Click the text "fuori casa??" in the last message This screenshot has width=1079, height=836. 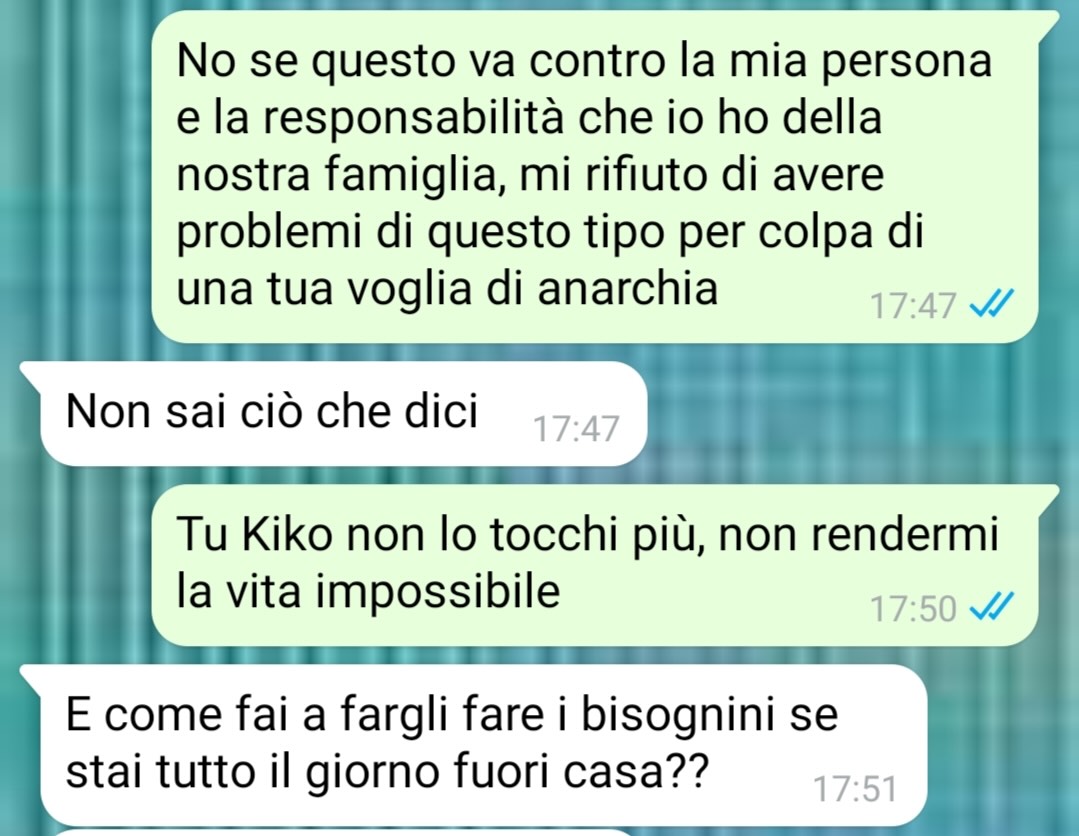(580, 771)
